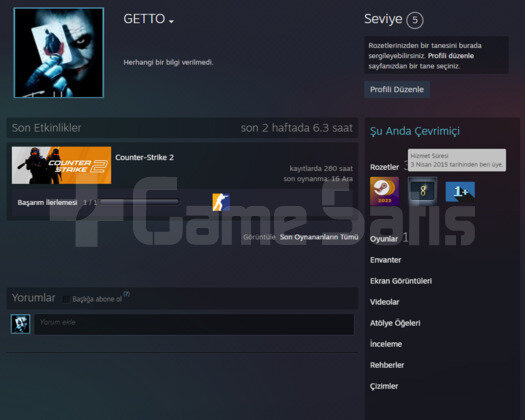Screen dimensions: 525x420
Task: Open the 1+ game collector badge
Action: coord(460,191)
